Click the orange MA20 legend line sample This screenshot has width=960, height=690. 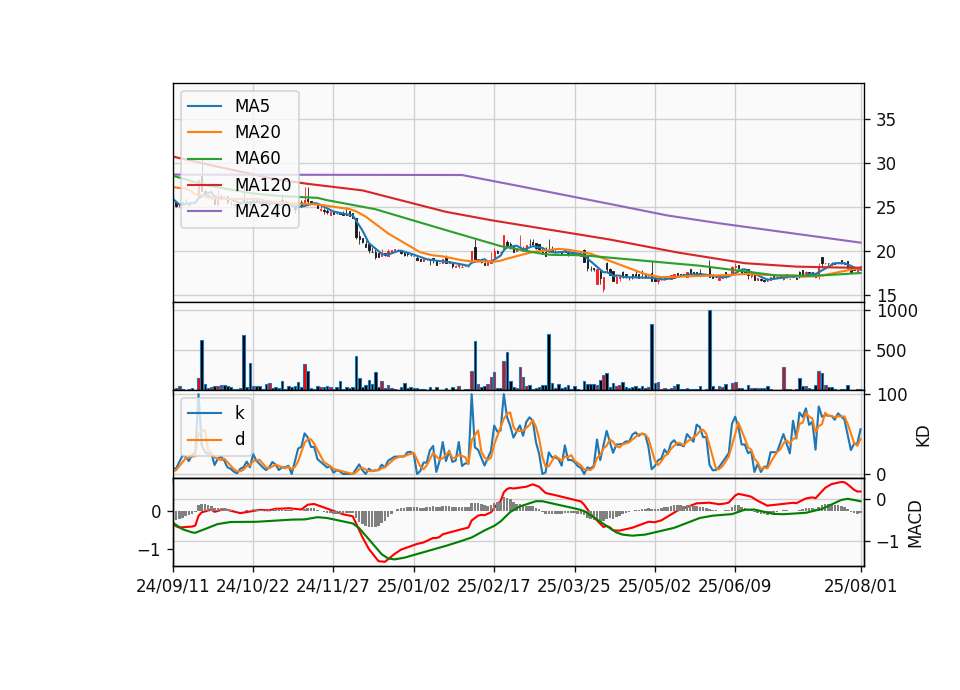coord(204,132)
